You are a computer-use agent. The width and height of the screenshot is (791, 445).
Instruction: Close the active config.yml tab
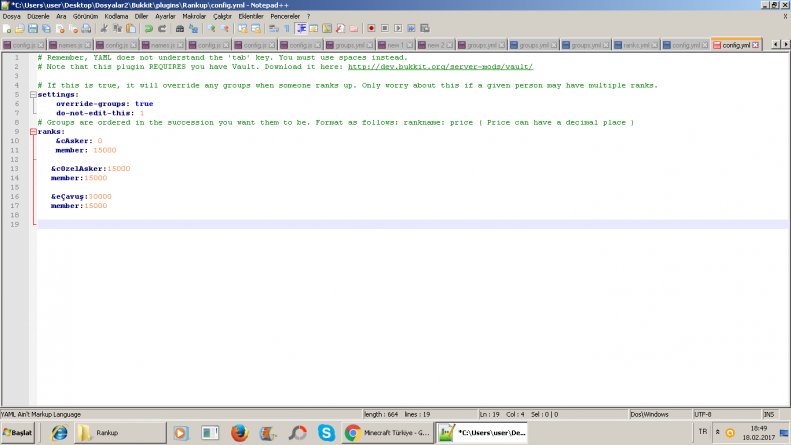click(755, 45)
